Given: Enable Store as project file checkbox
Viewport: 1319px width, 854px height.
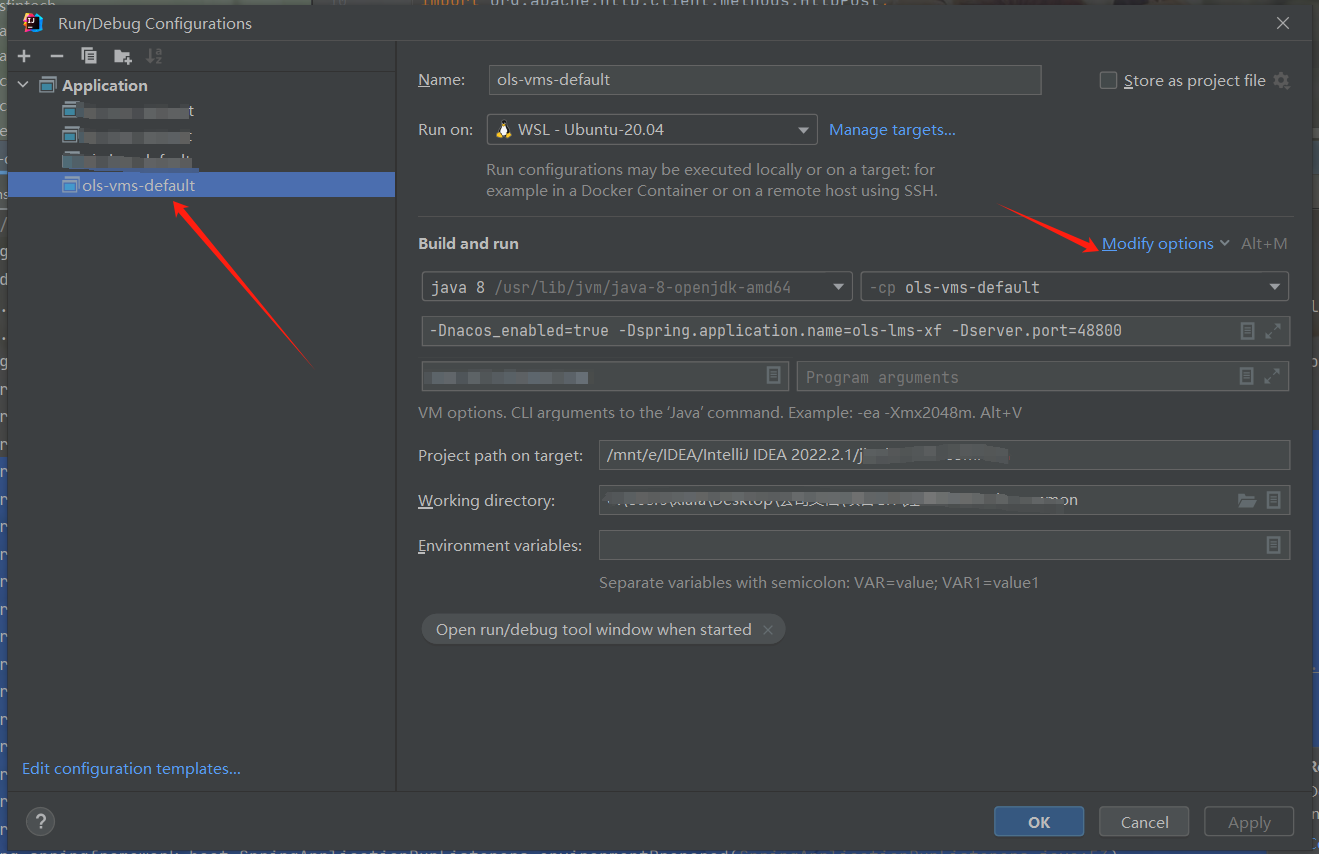Looking at the screenshot, I should click(x=1108, y=81).
